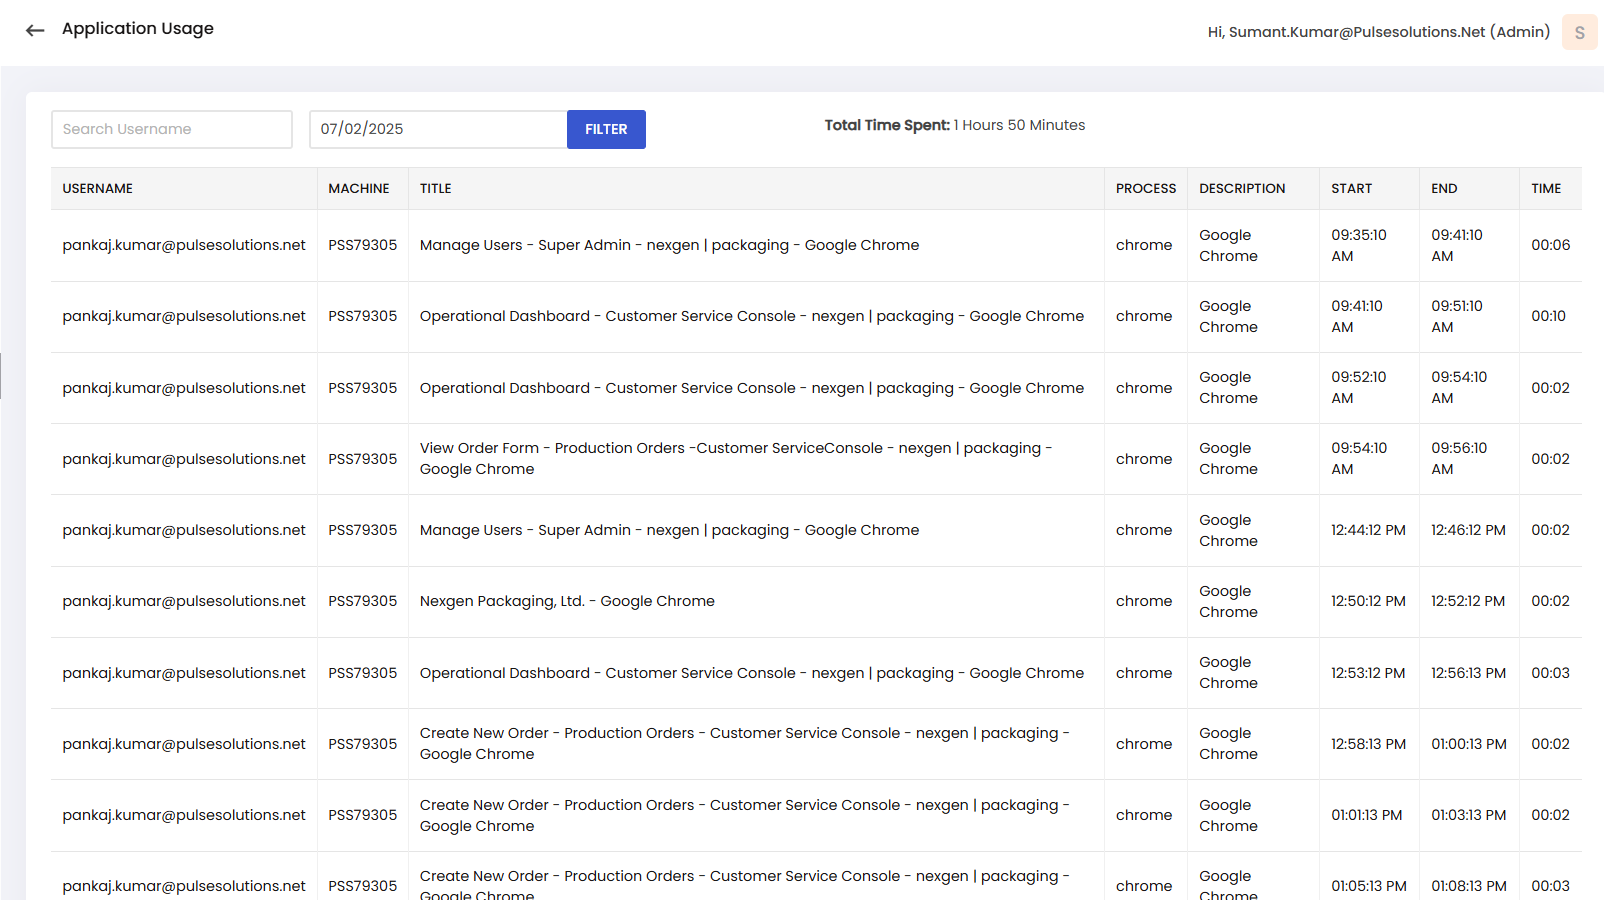Open the user avatar S menu
The image size is (1604, 900).
pyautogui.click(x=1579, y=32)
